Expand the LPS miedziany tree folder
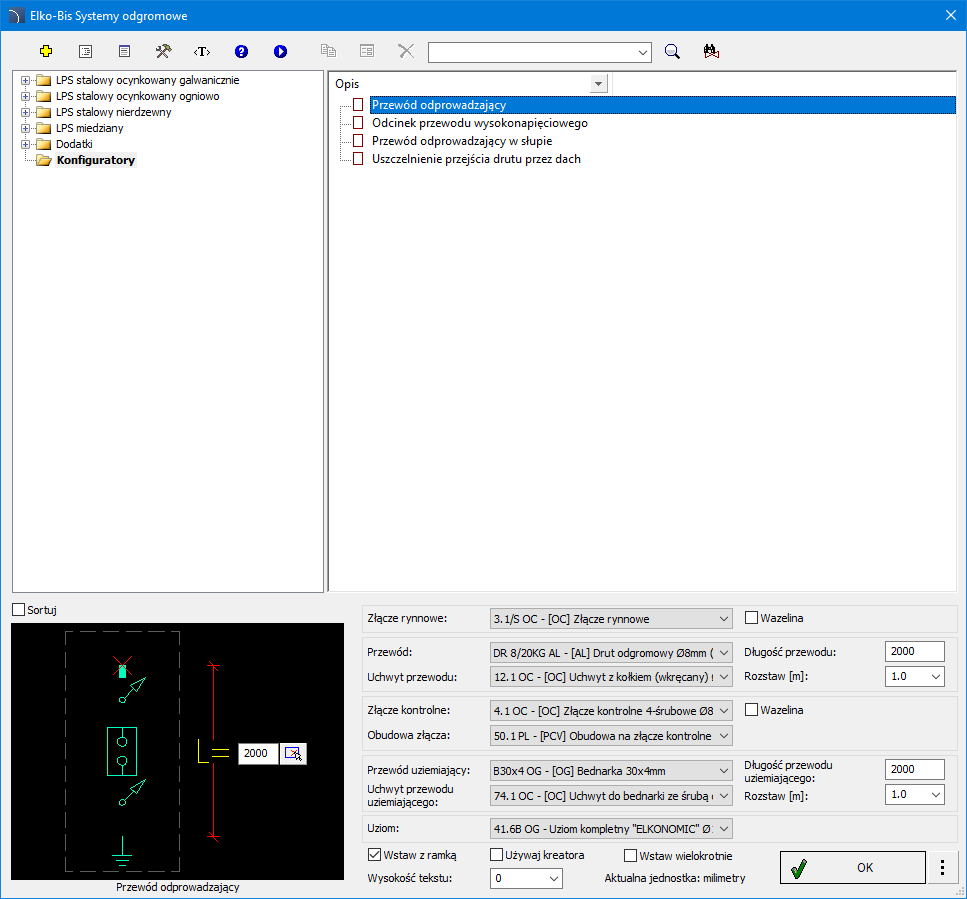967x899 pixels. click(25, 128)
